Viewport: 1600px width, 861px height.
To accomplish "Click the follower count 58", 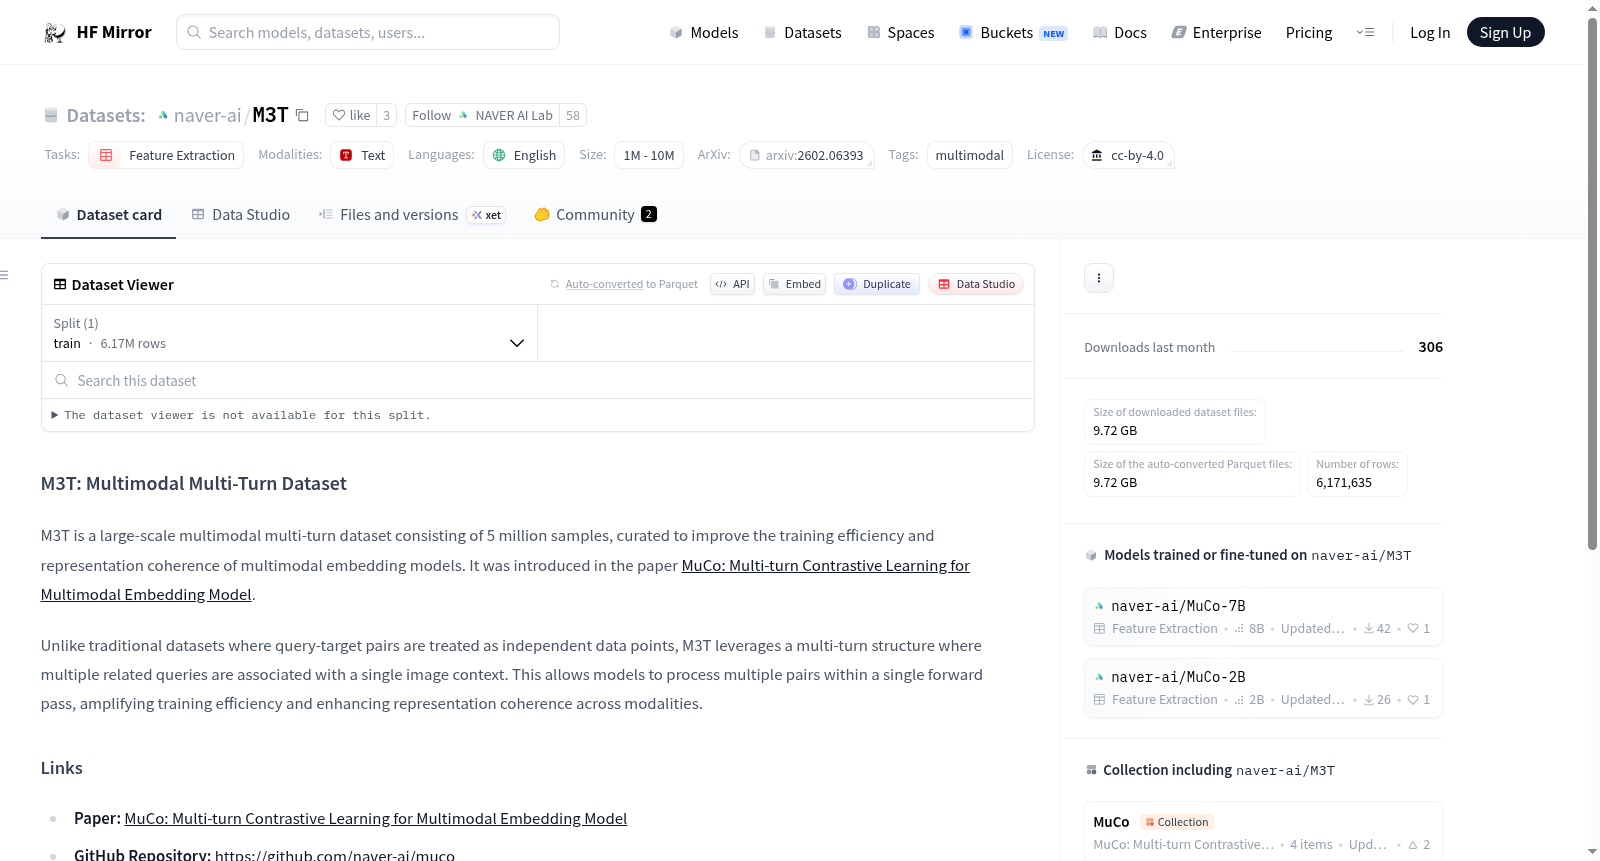I will [573, 115].
